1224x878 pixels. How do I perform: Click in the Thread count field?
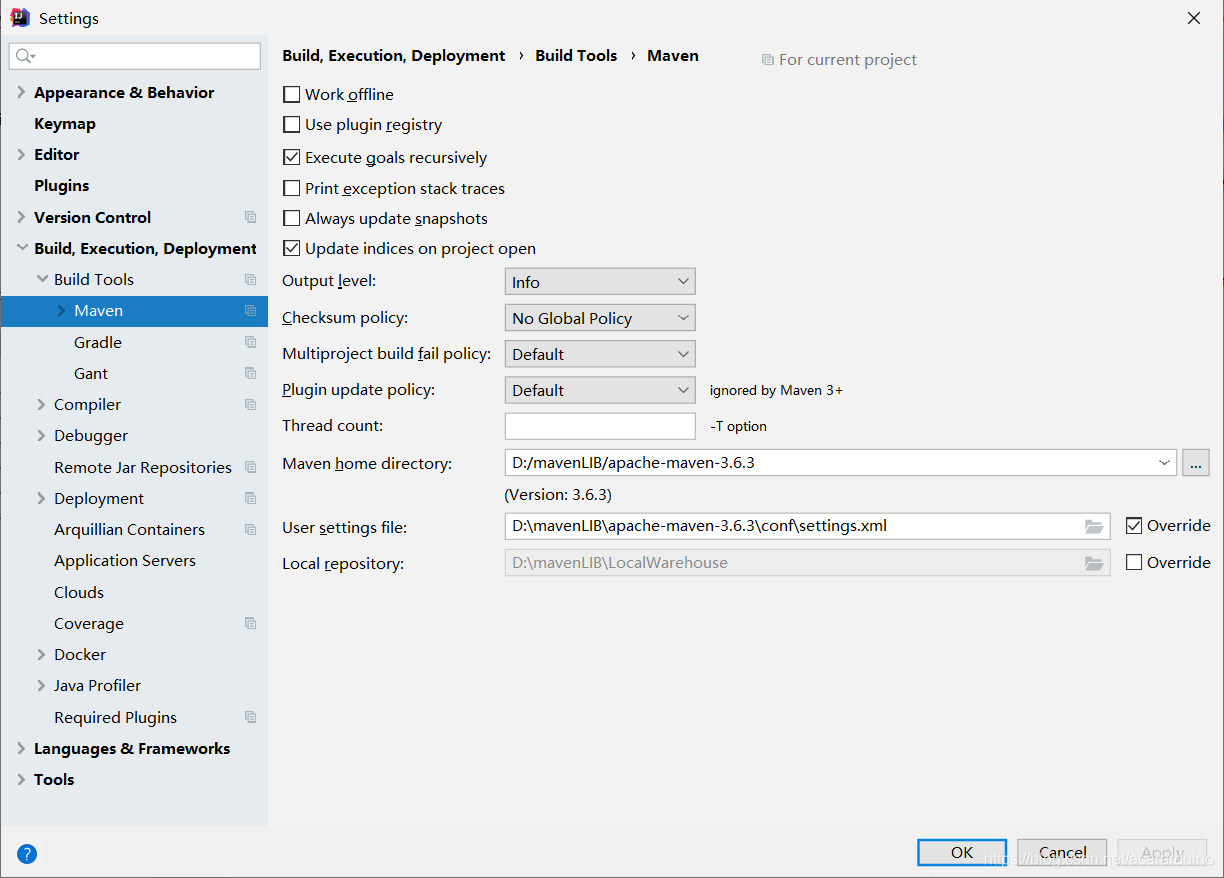click(x=600, y=426)
